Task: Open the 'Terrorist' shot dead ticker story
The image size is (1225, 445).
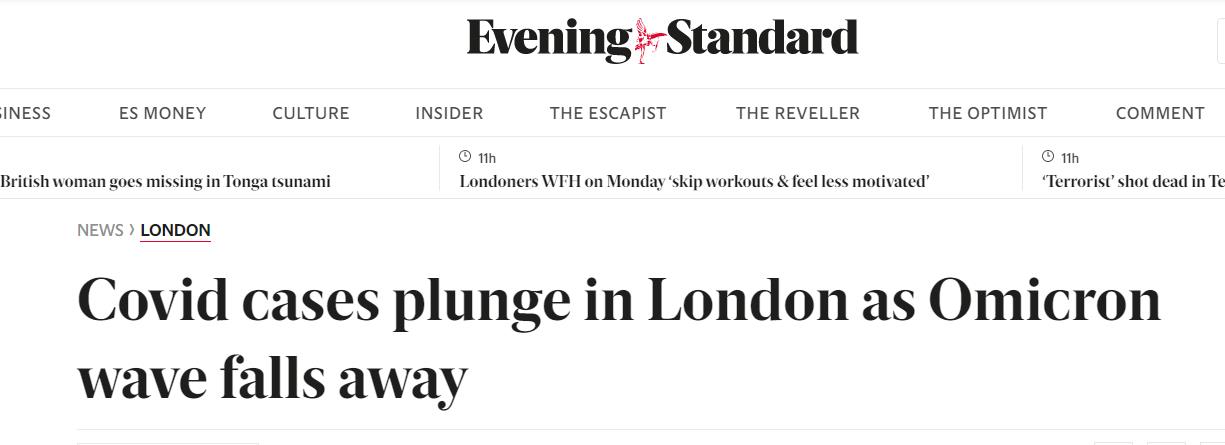Action: (1134, 182)
